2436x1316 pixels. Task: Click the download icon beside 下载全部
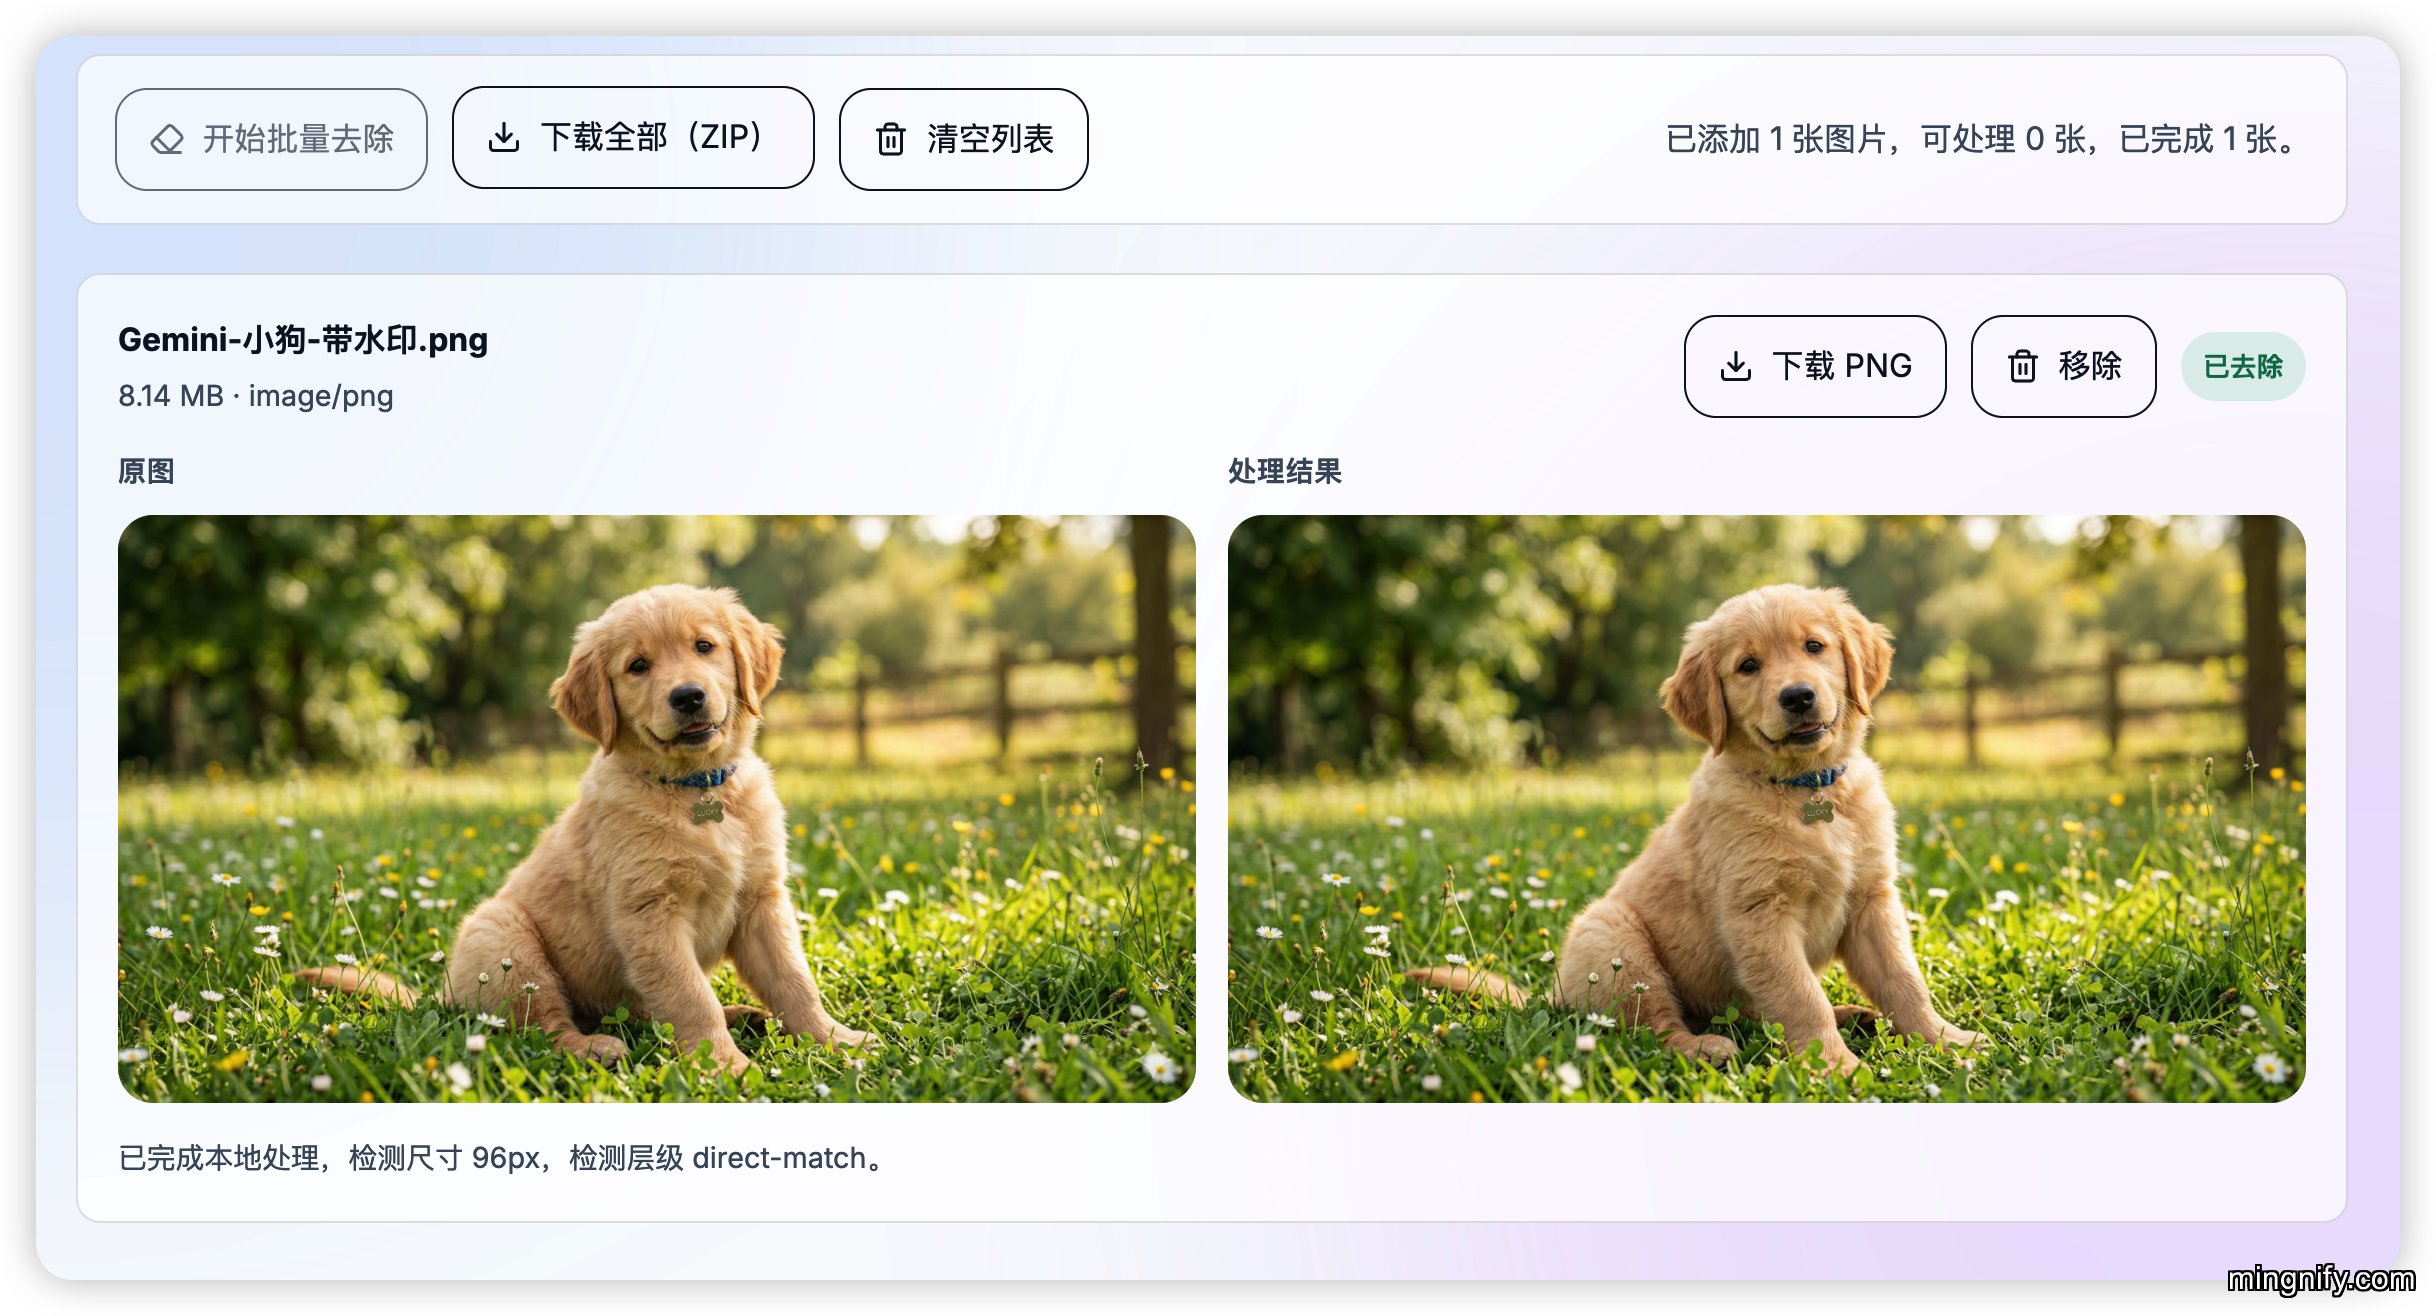pos(504,137)
